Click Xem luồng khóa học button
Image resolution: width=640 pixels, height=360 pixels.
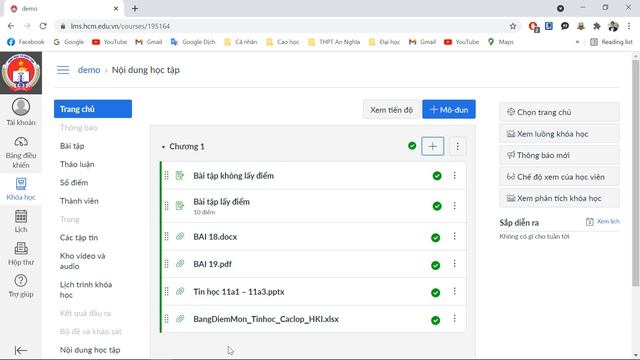pyautogui.click(x=559, y=133)
